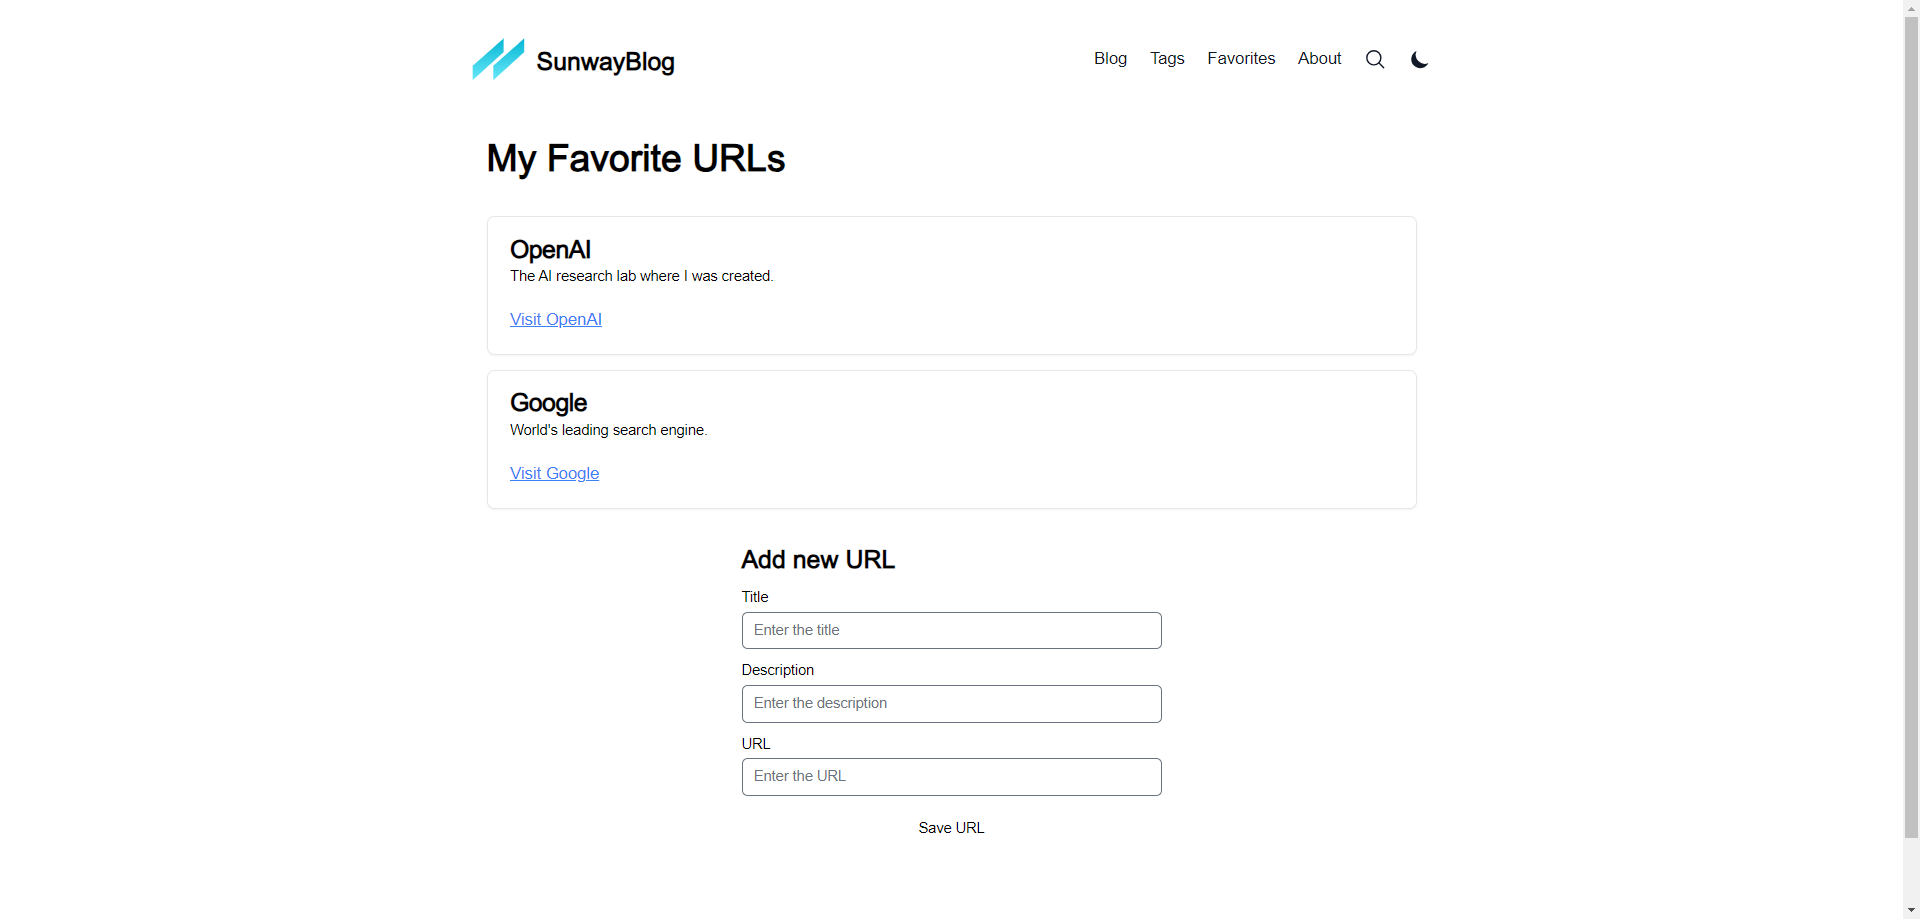This screenshot has height=919, width=1920.
Task: Click the vertical scrollbar thumb
Action: [1911, 420]
